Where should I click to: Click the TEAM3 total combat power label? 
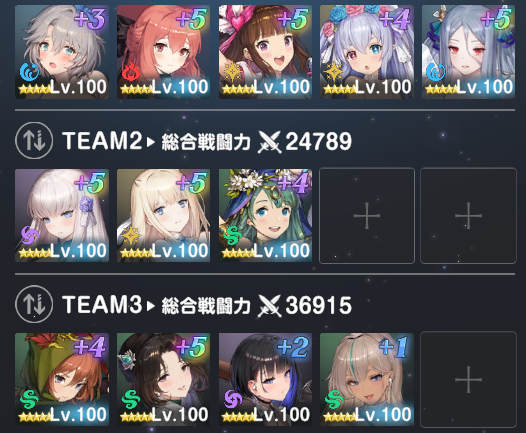(x=206, y=306)
